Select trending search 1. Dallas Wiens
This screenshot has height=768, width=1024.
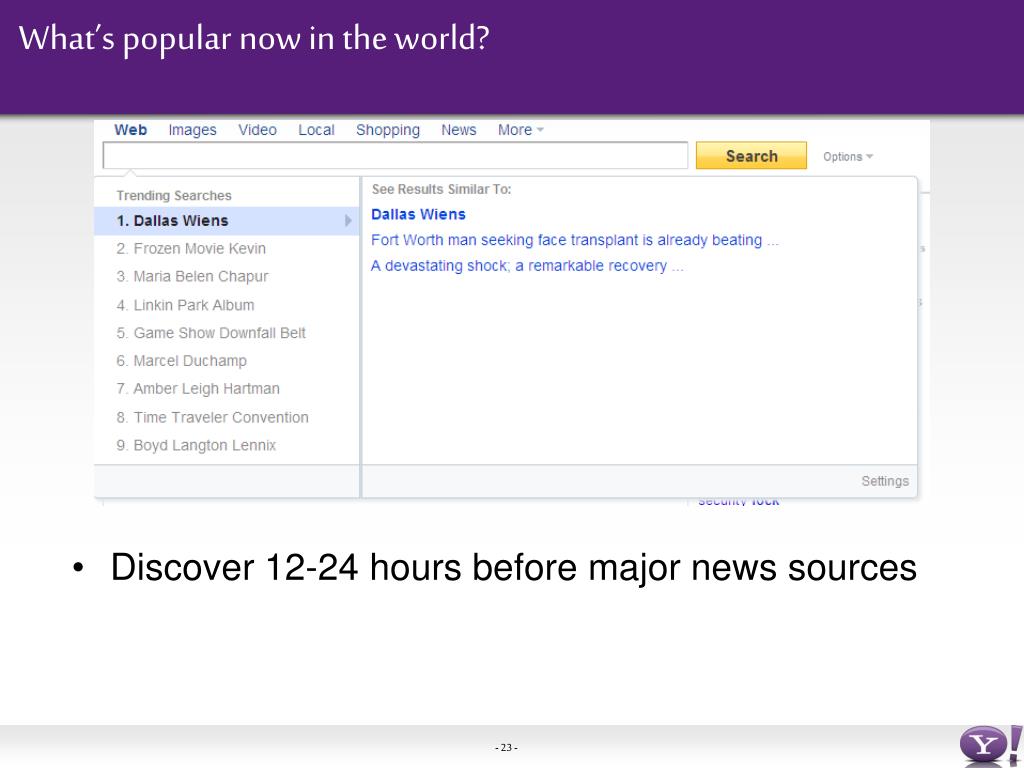(227, 221)
